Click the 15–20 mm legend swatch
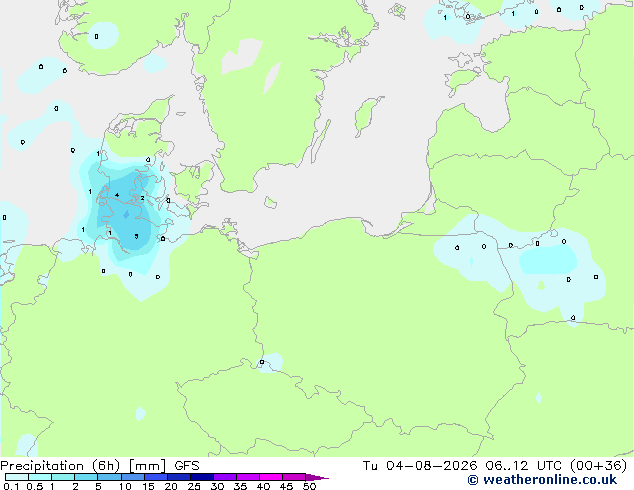The height and width of the screenshot is (490, 634). [155, 477]
